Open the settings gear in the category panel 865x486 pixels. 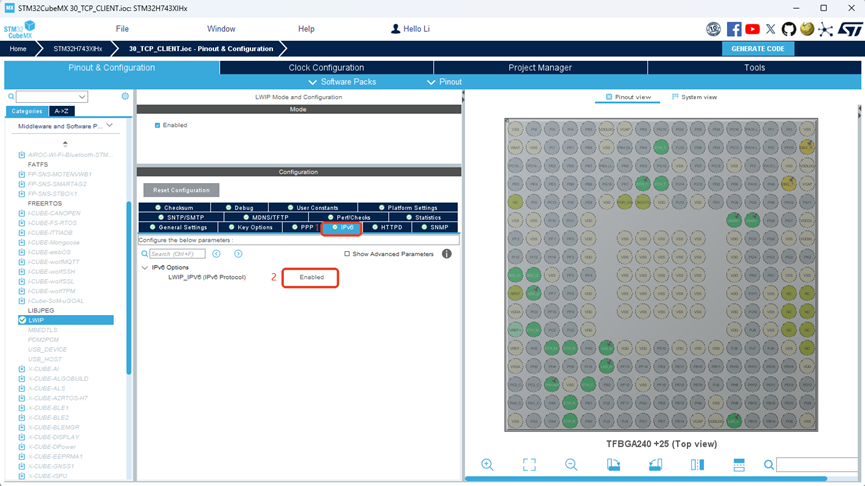pyautogui.click(x=125, y=96)
